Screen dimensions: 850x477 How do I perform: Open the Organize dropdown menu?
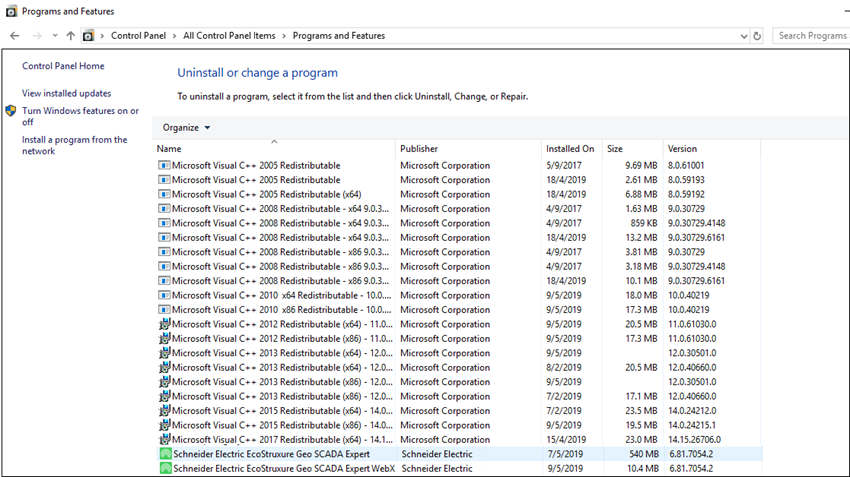click(186, 127)
